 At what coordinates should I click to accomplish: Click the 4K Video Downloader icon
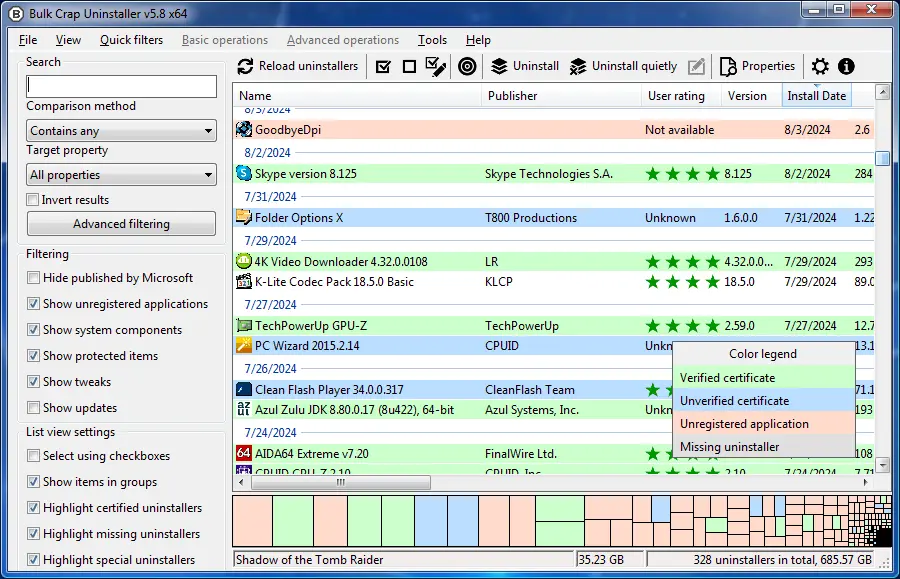tap(244, 262)
